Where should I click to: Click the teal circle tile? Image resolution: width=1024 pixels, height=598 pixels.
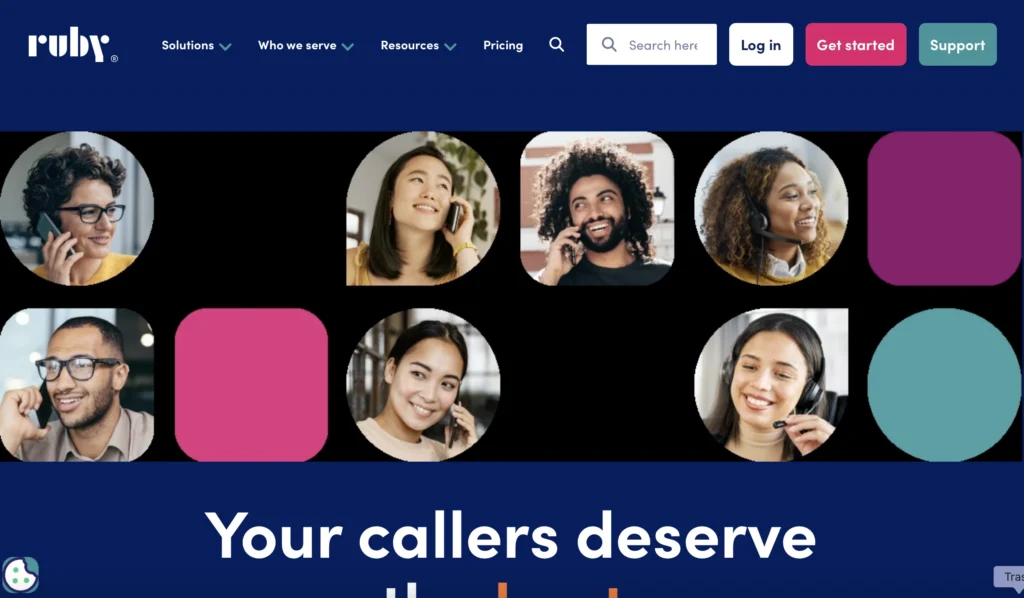944,385
